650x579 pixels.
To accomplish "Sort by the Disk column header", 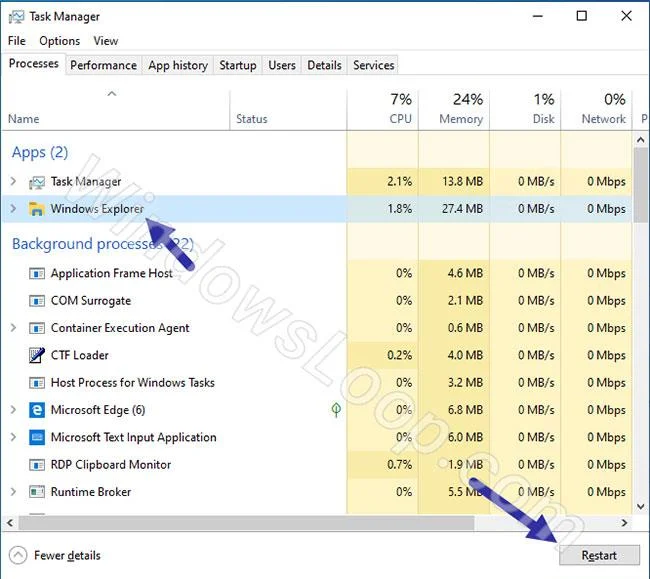I will pyautogui.click(x=525, y=110).
